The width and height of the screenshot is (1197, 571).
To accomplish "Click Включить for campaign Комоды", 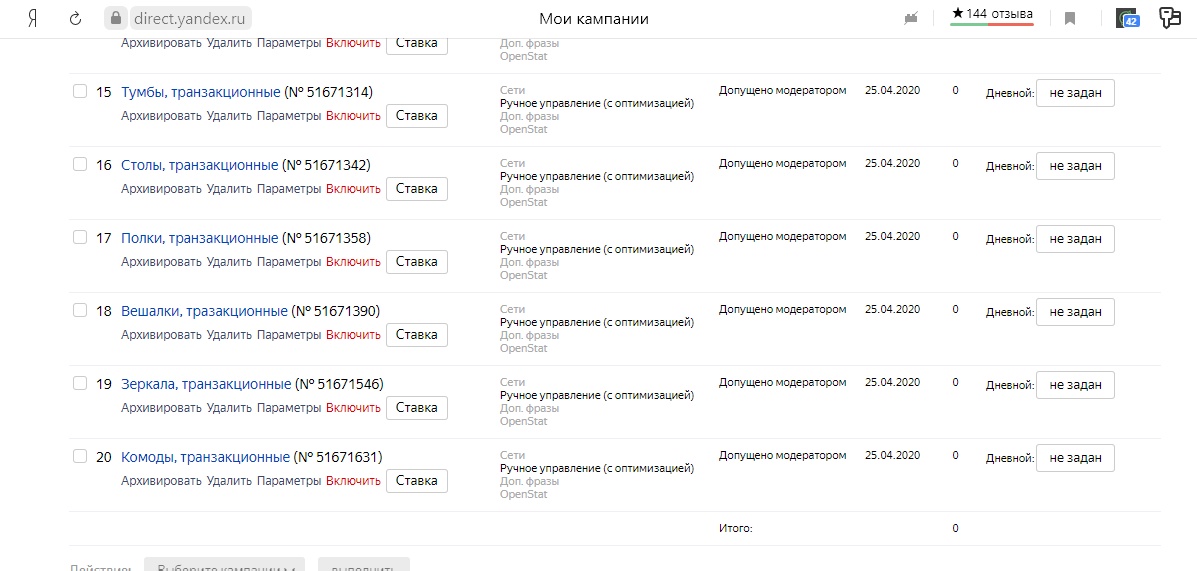I will [353, 481].
